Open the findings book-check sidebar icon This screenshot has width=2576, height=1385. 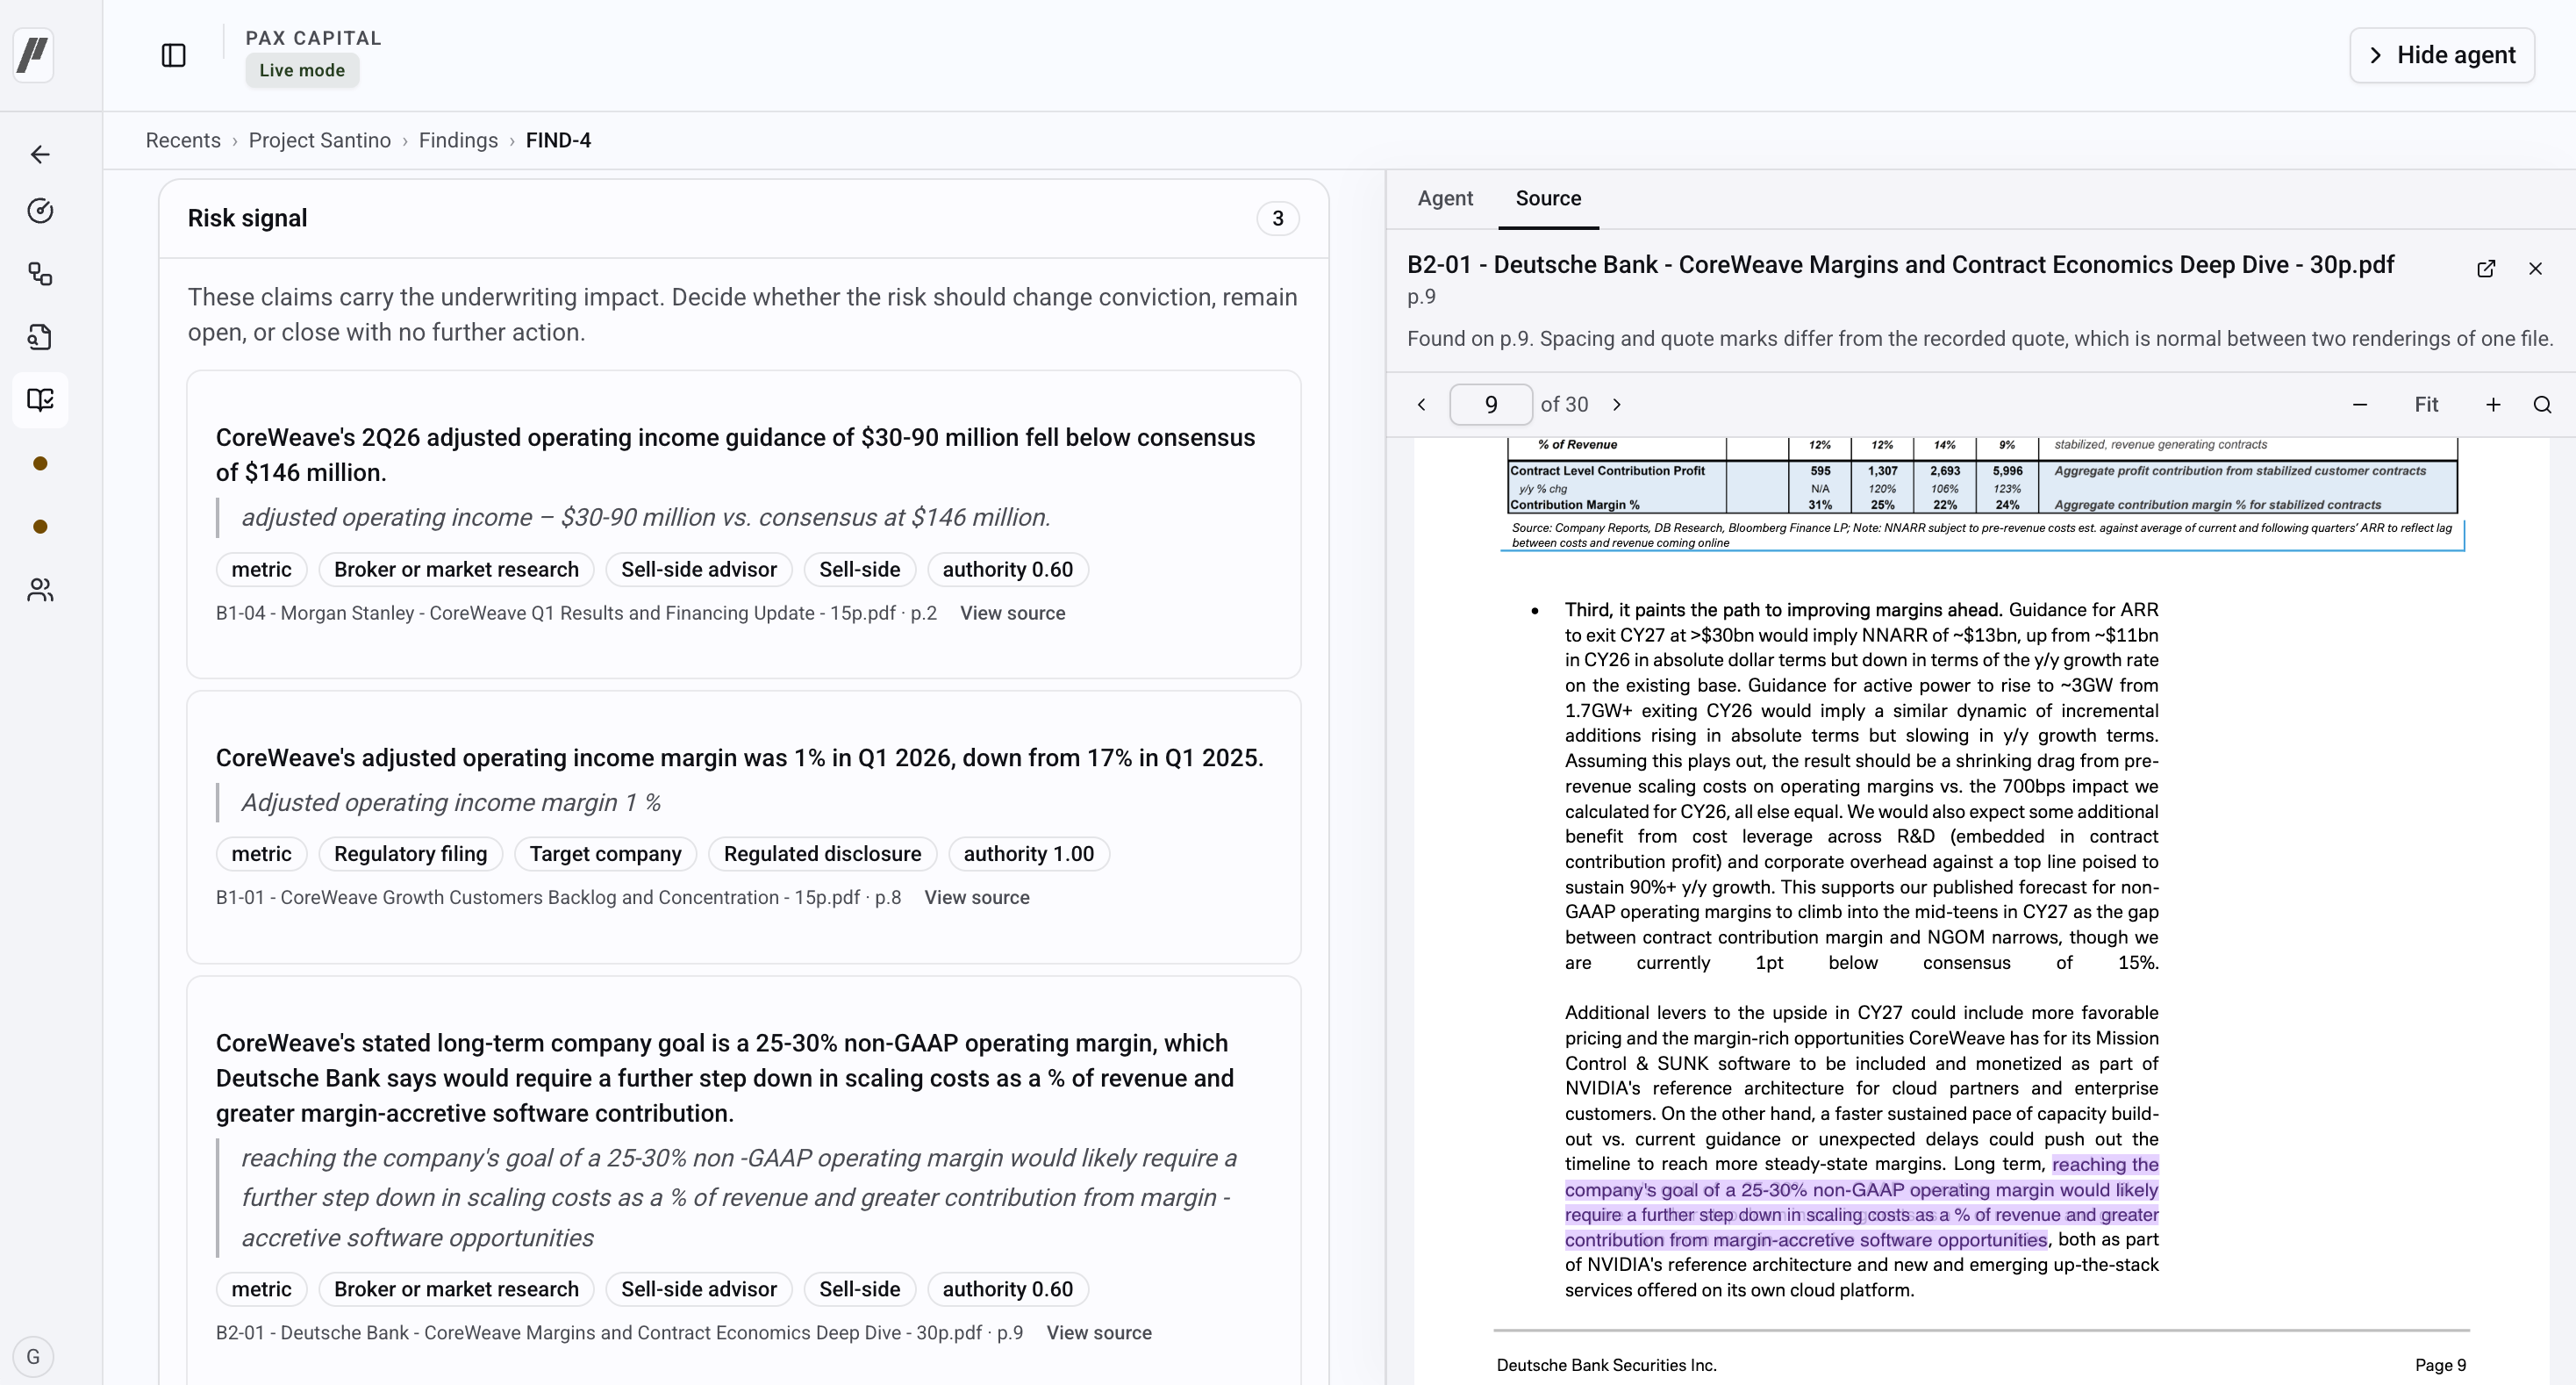tap(40, 400)
